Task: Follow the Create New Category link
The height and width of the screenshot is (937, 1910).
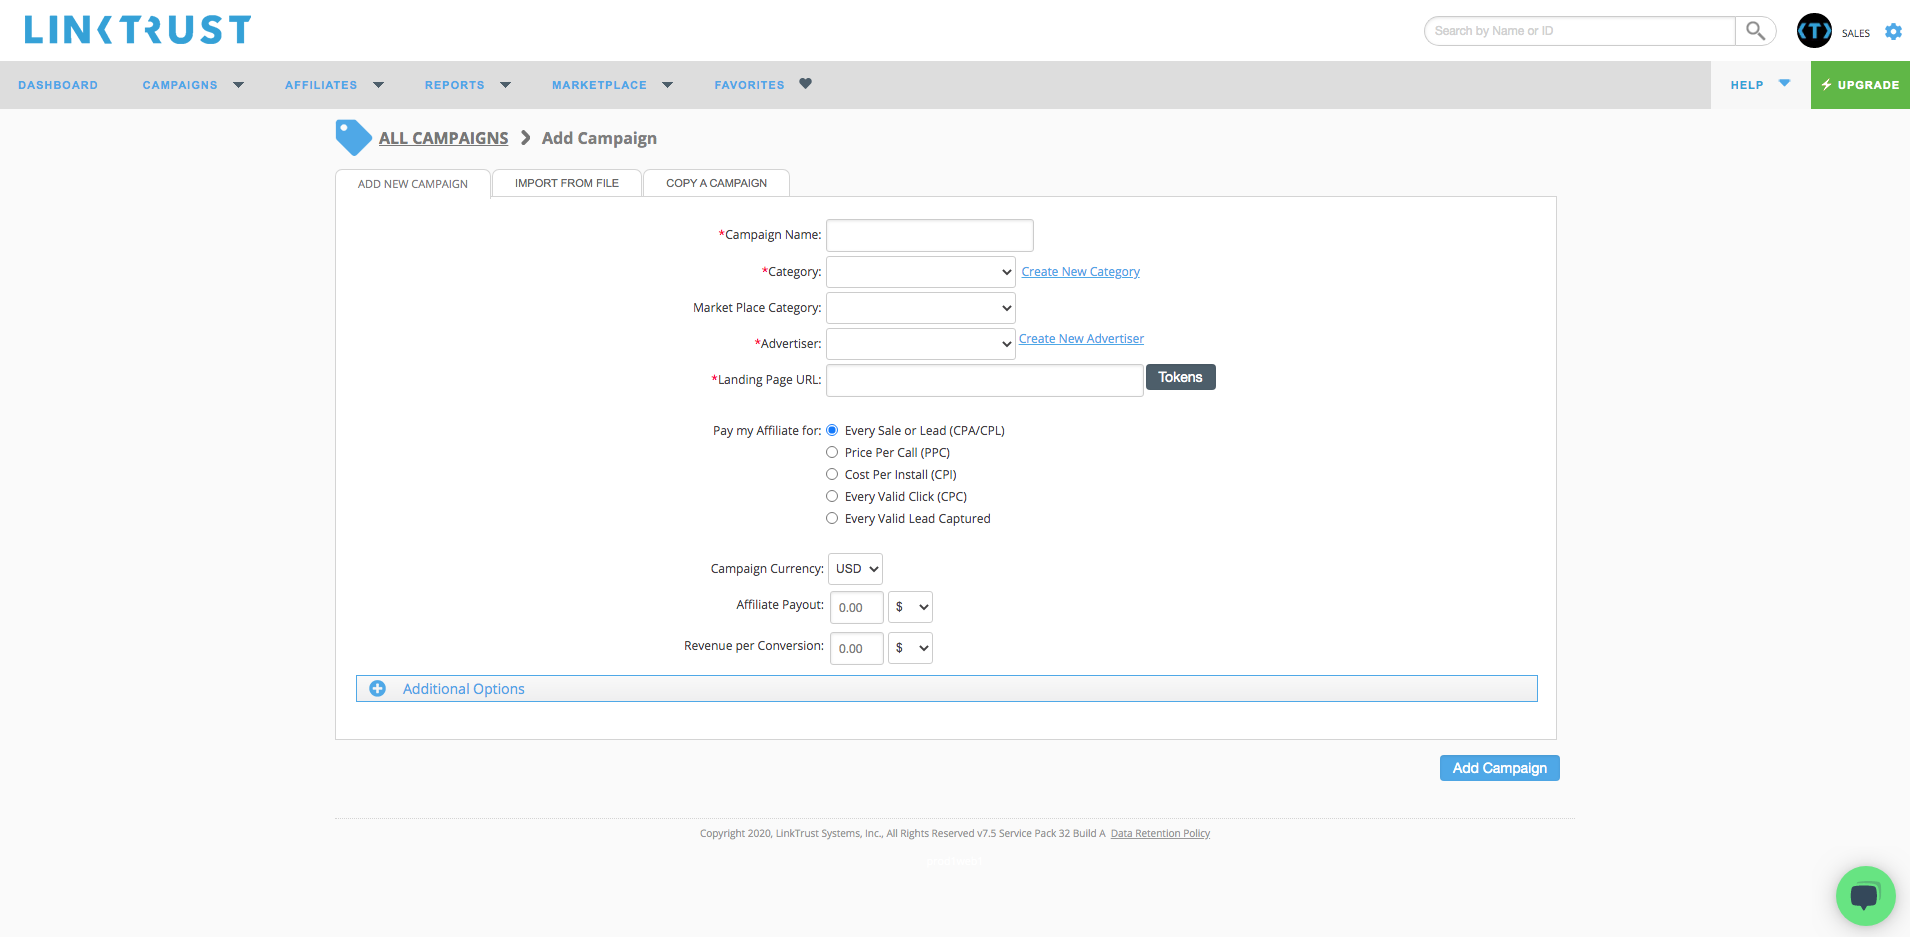Action: pyautogui.click(x=1080, y=272)
